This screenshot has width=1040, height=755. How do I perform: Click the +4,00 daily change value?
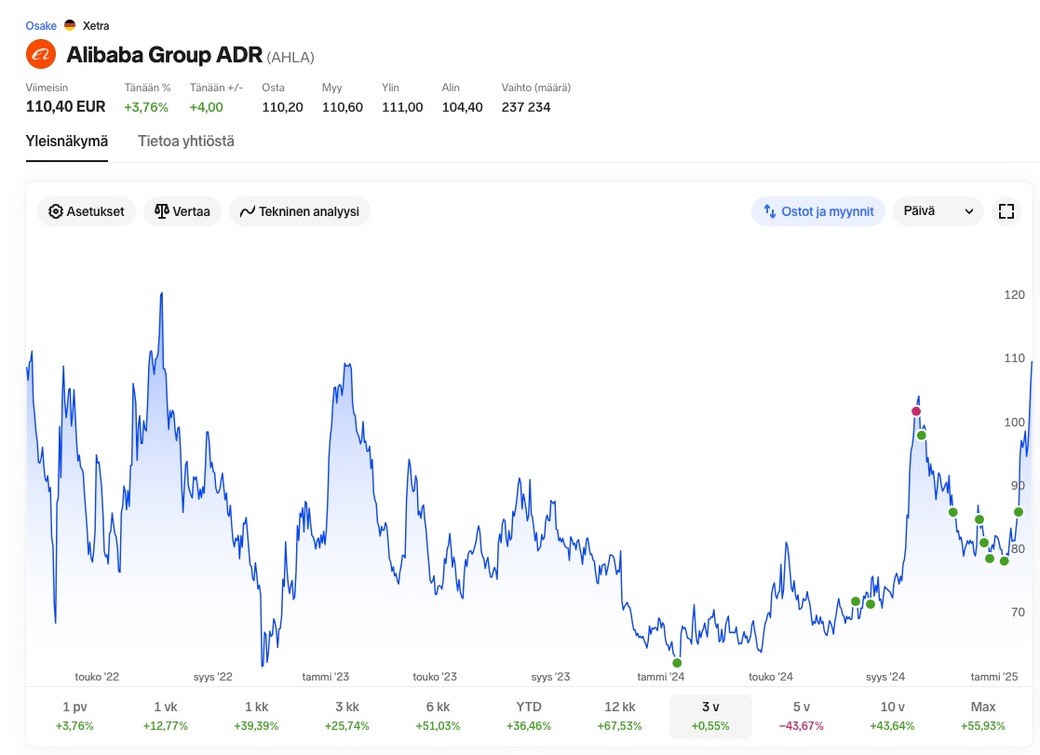click(206, 107)
